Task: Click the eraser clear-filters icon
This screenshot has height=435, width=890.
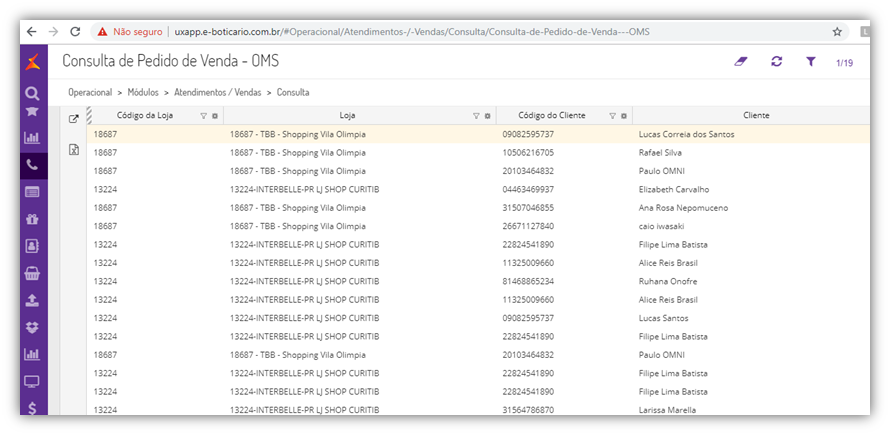Action: [741, 62]
